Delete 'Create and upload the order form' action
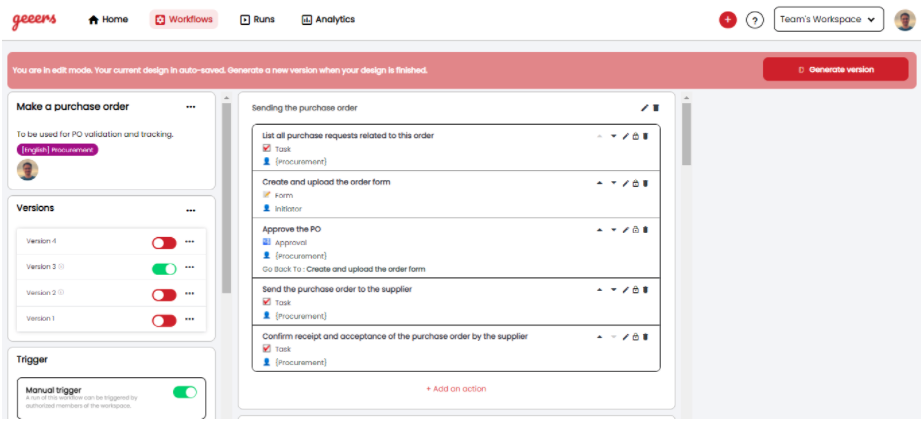The image size is (921, 422). click(x=645, y=183)
